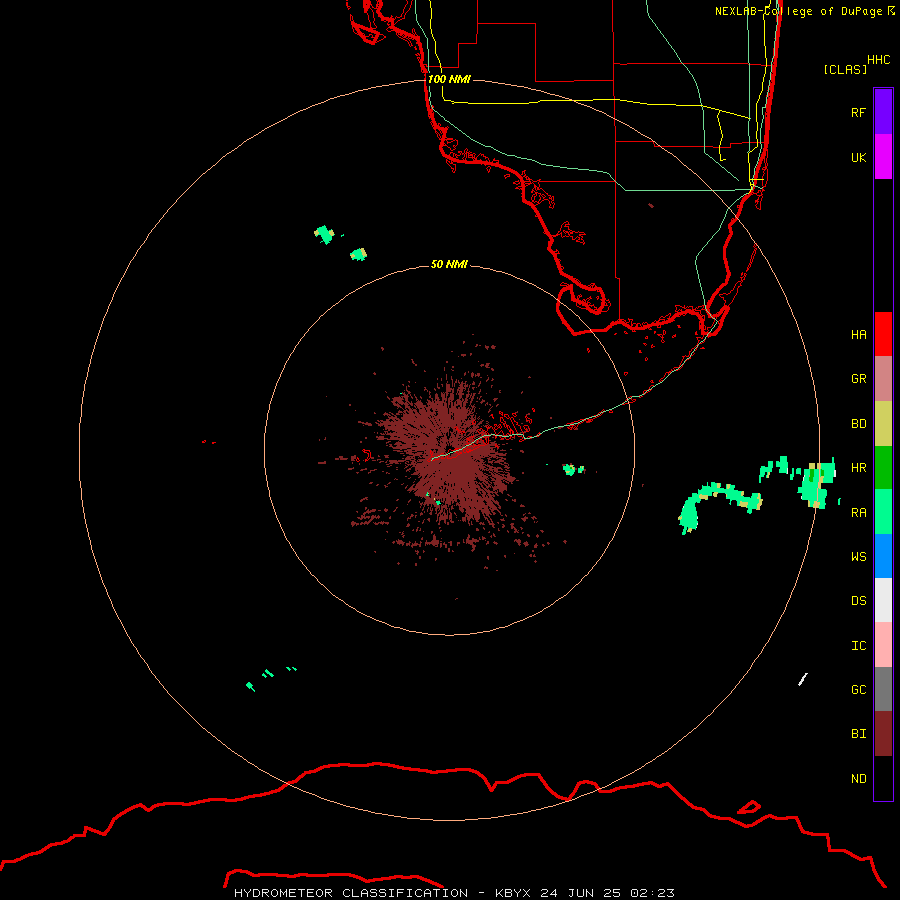Image resolution: width=900 pixels, height=900 pixels.
Task: Click the 'NEXLAB-College of DuPage' text
Action: tap(798, 11)
